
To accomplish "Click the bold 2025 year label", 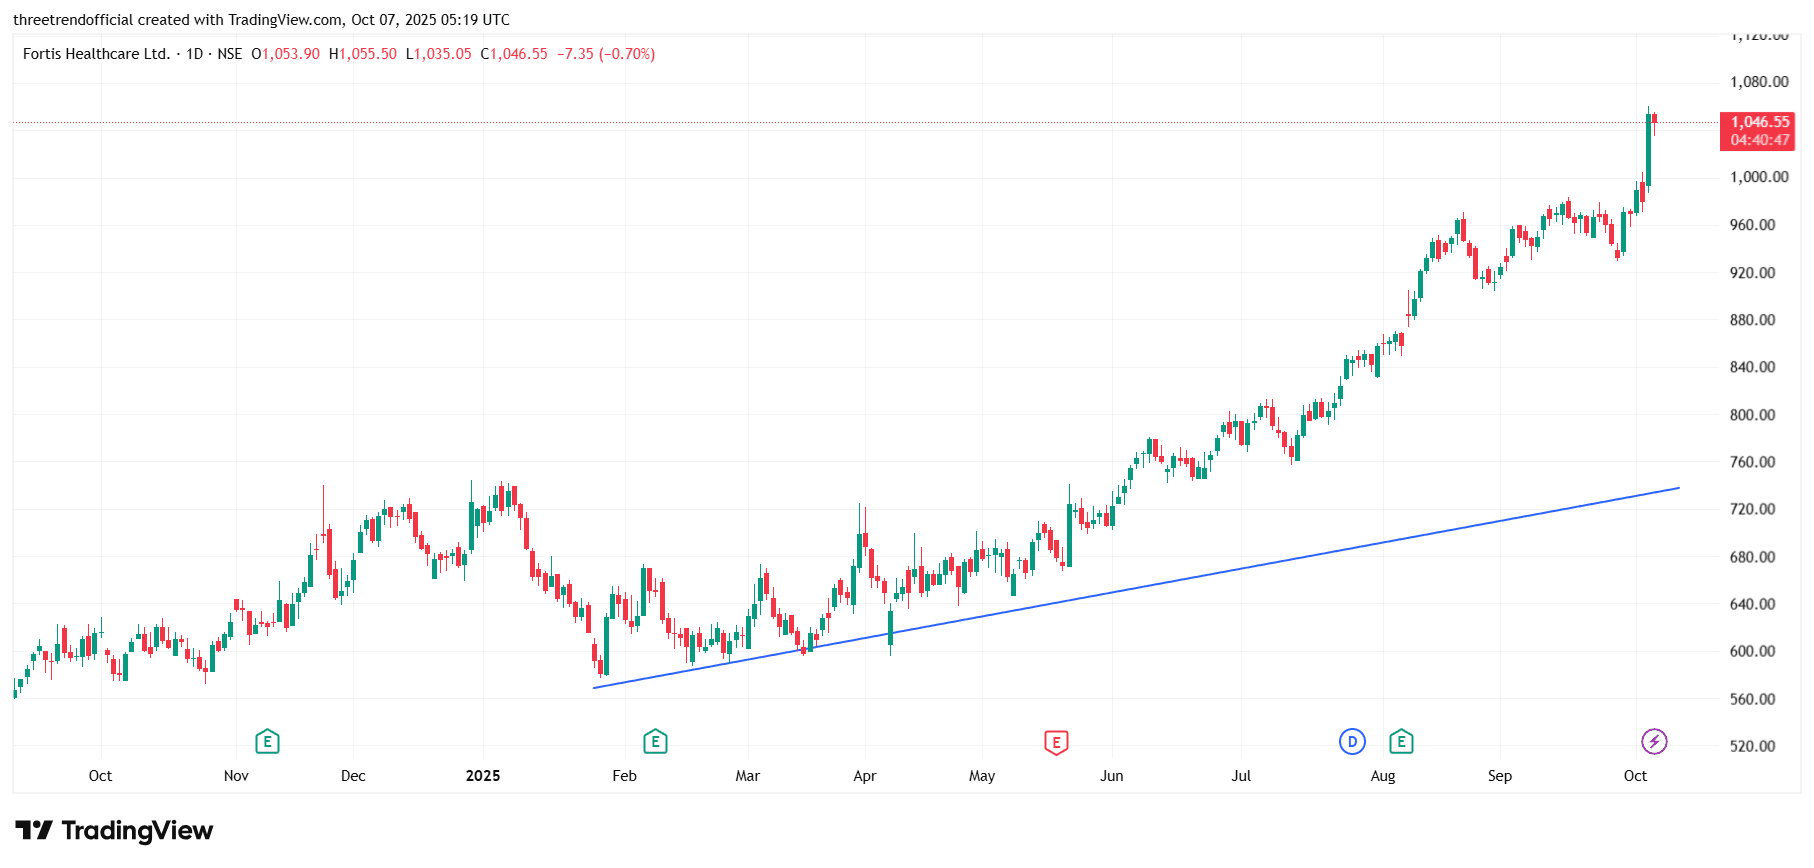I will coord(483,776).
